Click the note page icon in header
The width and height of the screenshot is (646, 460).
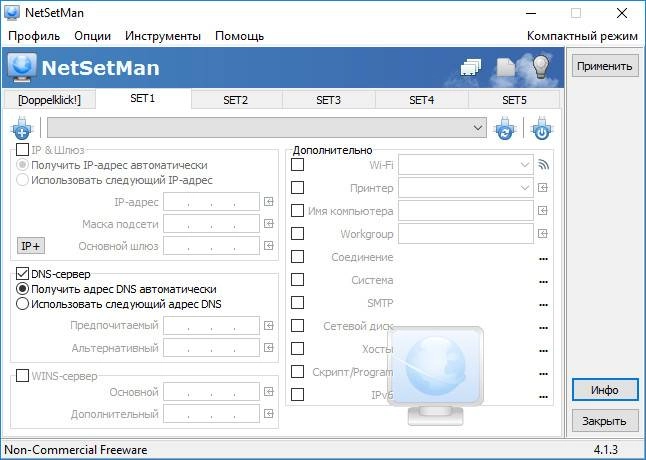[506, 67]
